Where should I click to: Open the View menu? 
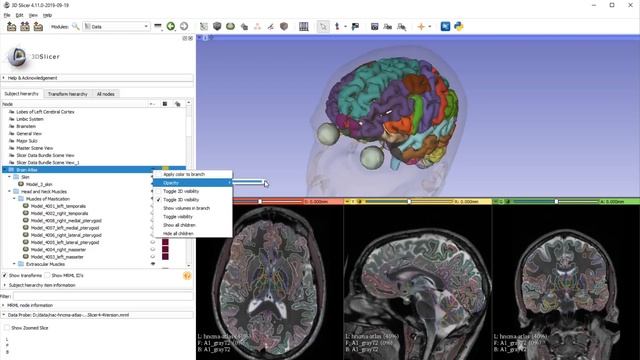tap(33, 15)
